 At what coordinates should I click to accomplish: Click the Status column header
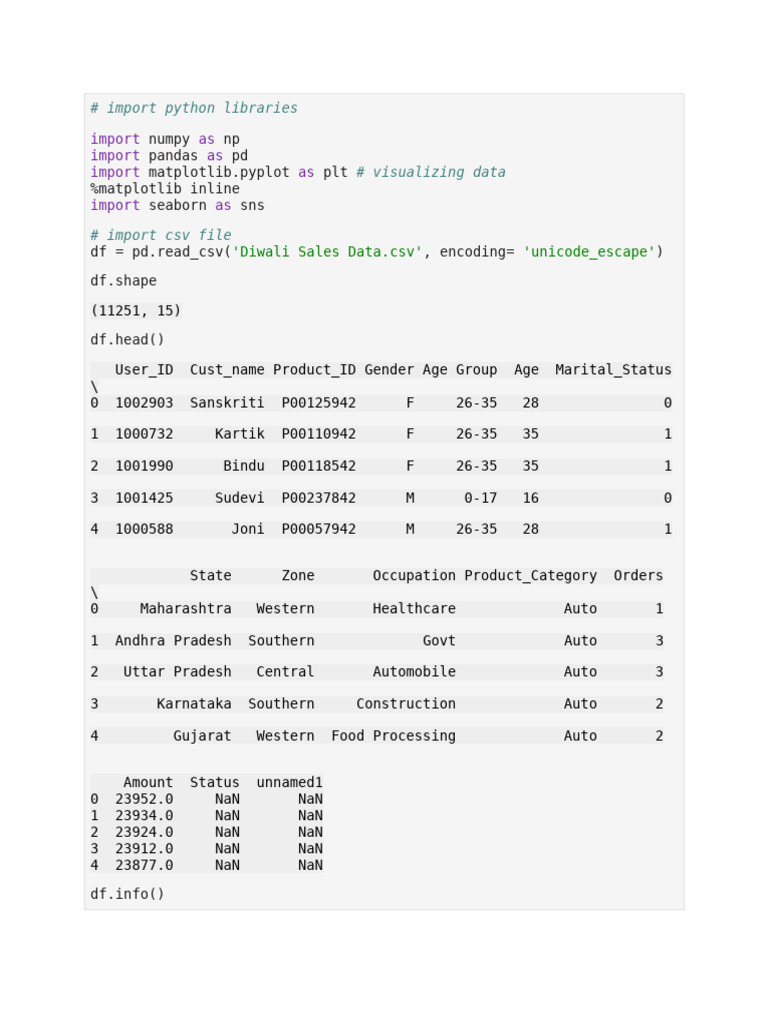[x=215, y=782]
